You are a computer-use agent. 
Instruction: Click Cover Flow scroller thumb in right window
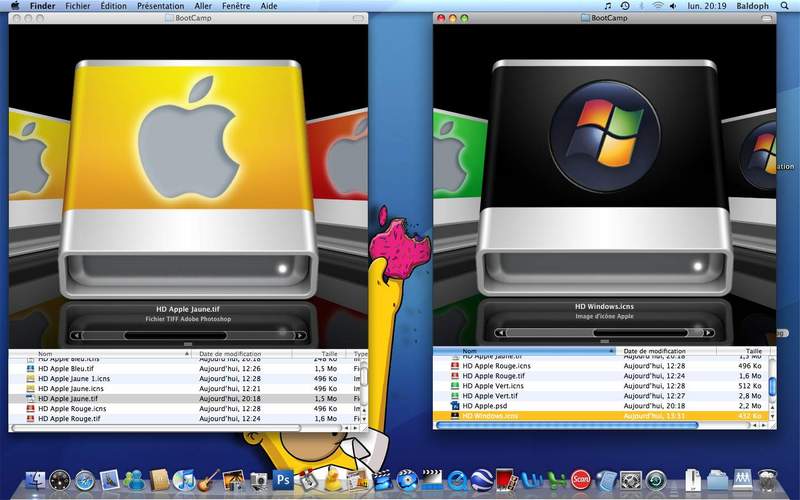coord(640,333)
